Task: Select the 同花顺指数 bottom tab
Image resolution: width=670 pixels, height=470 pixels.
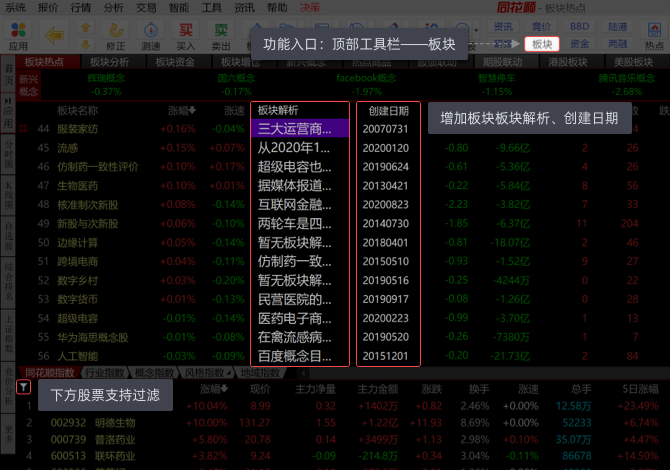Action: click(49, 373)
